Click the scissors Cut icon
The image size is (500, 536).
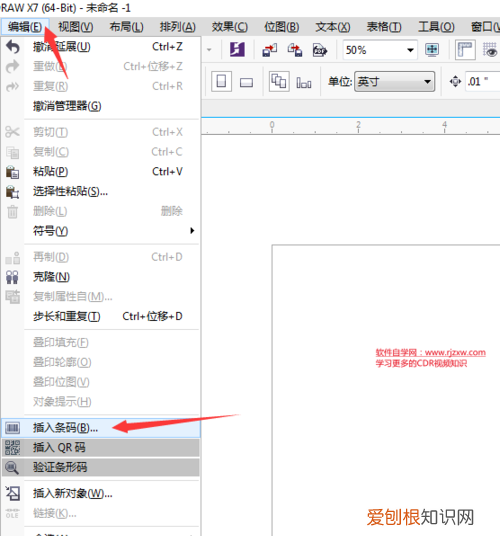[13, 132]
